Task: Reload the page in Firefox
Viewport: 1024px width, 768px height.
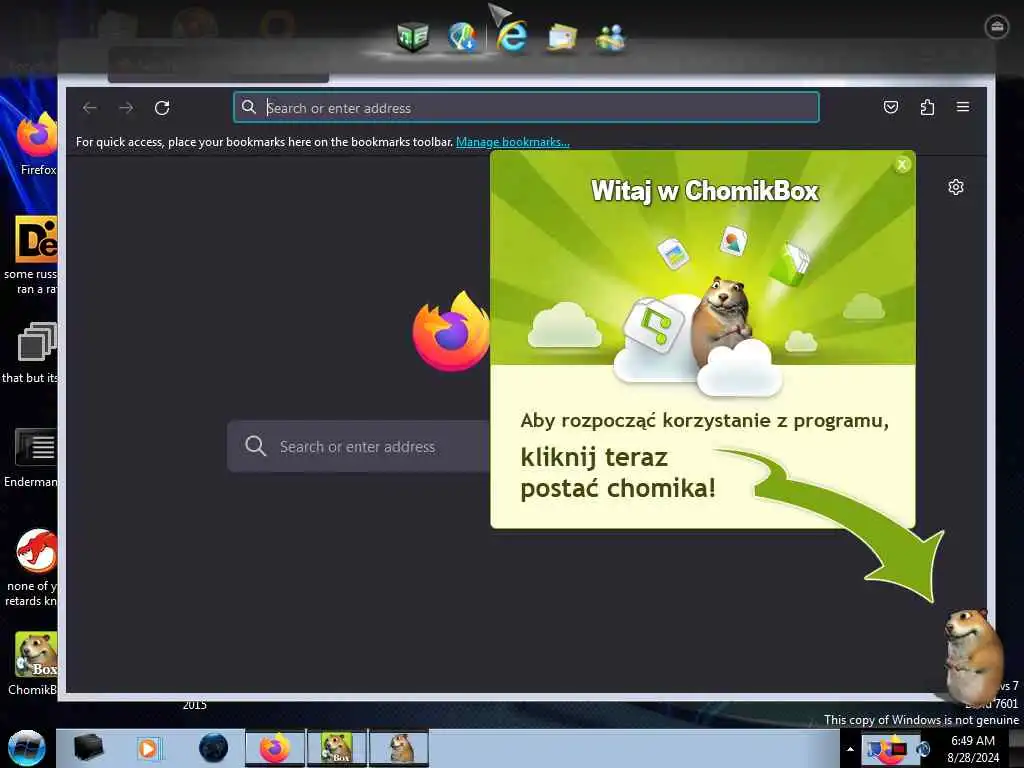Action: pyautogui.click(x=162, y=108)
